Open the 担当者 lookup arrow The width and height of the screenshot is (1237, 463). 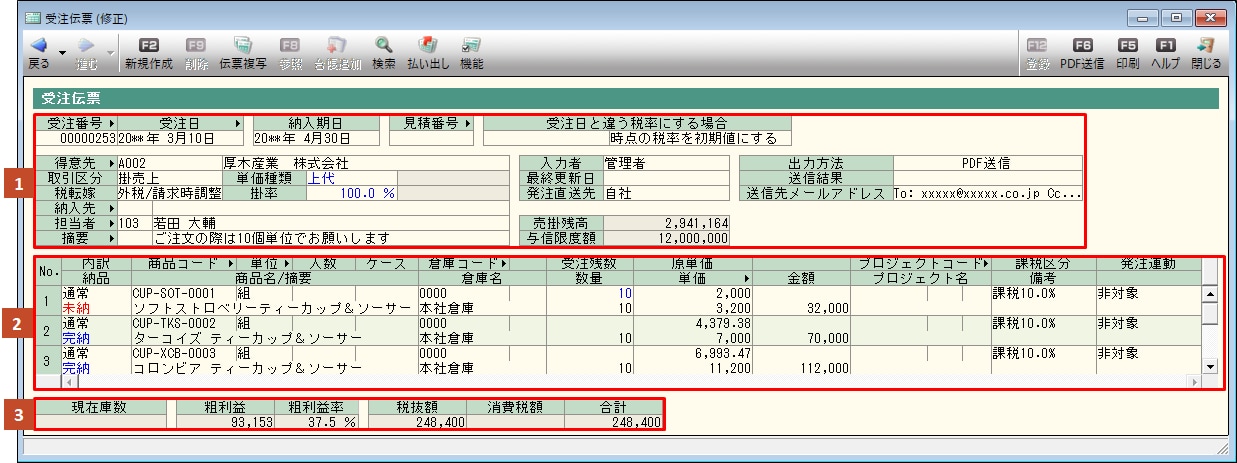(110, 223)
